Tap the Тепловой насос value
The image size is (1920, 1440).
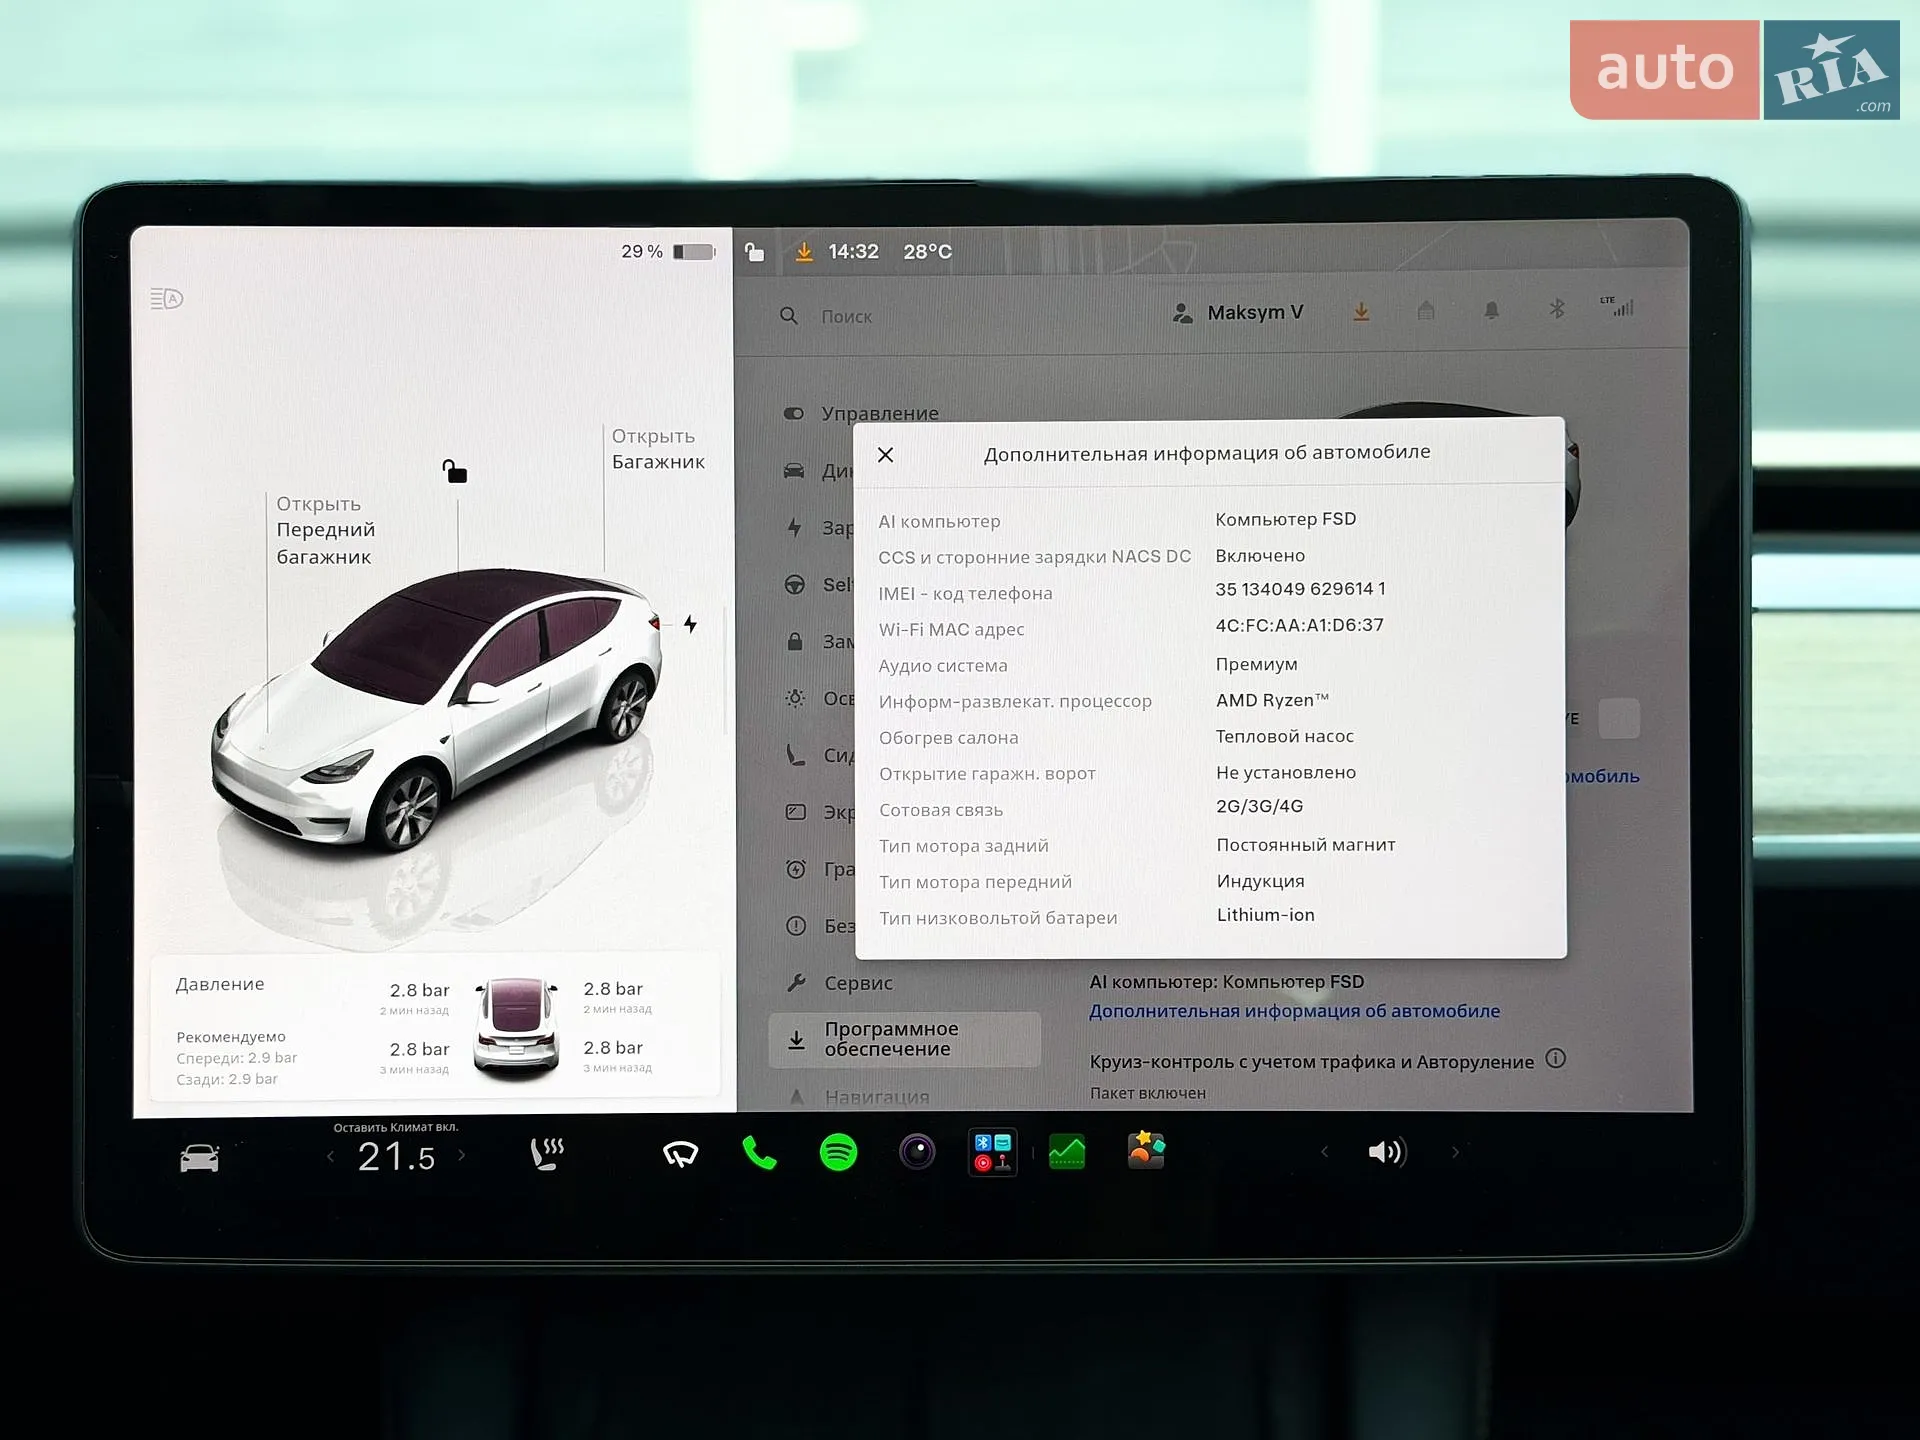[1284, 736]
